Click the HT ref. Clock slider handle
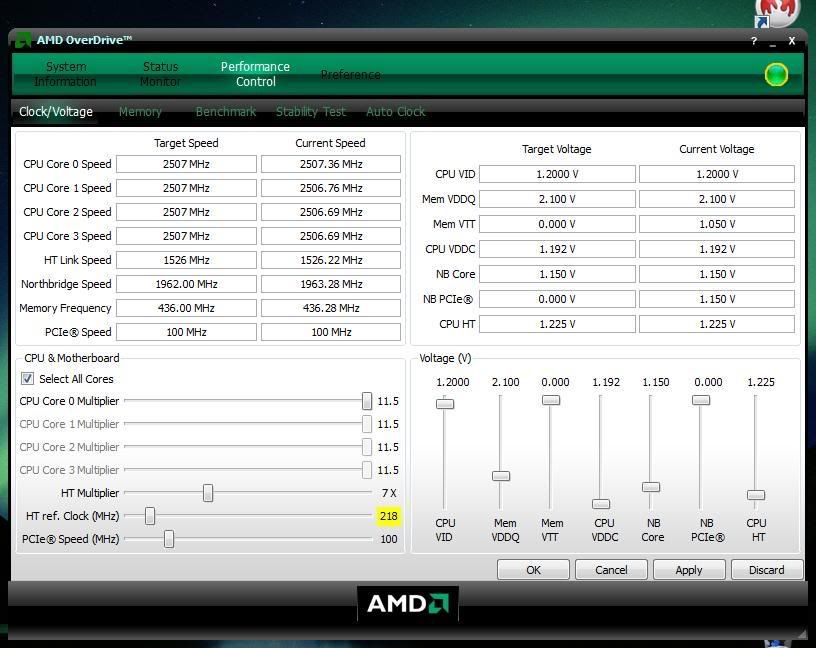Viewport: 816px width, 648px height. [150, 516]
